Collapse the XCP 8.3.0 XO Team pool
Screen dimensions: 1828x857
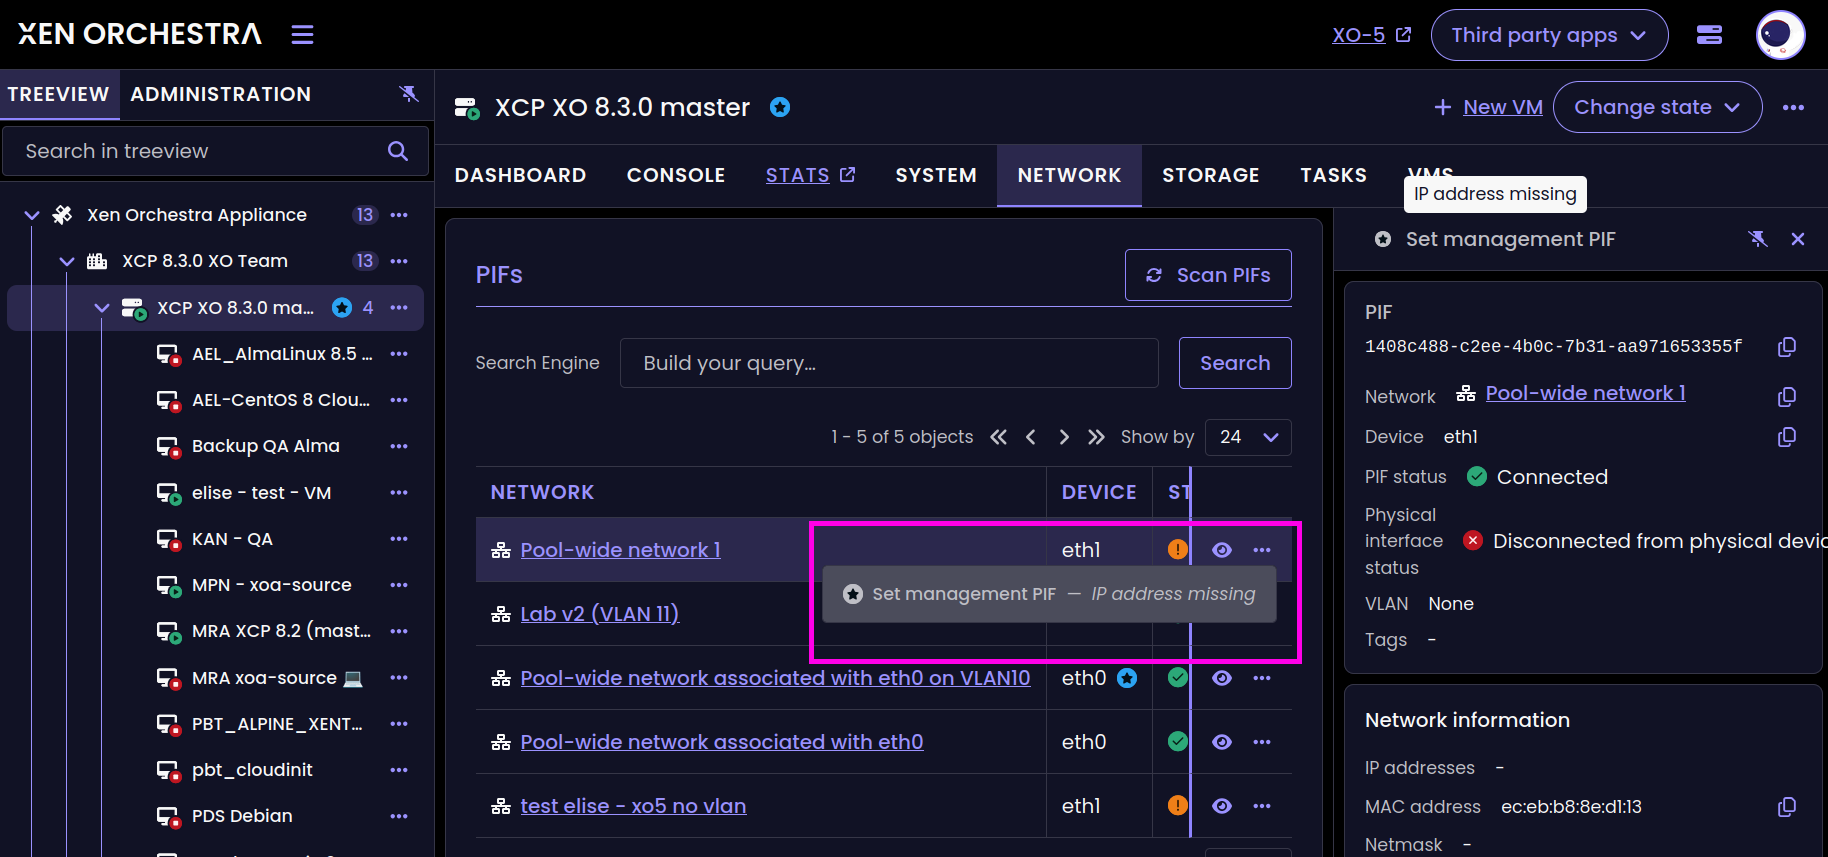[67, 261]
